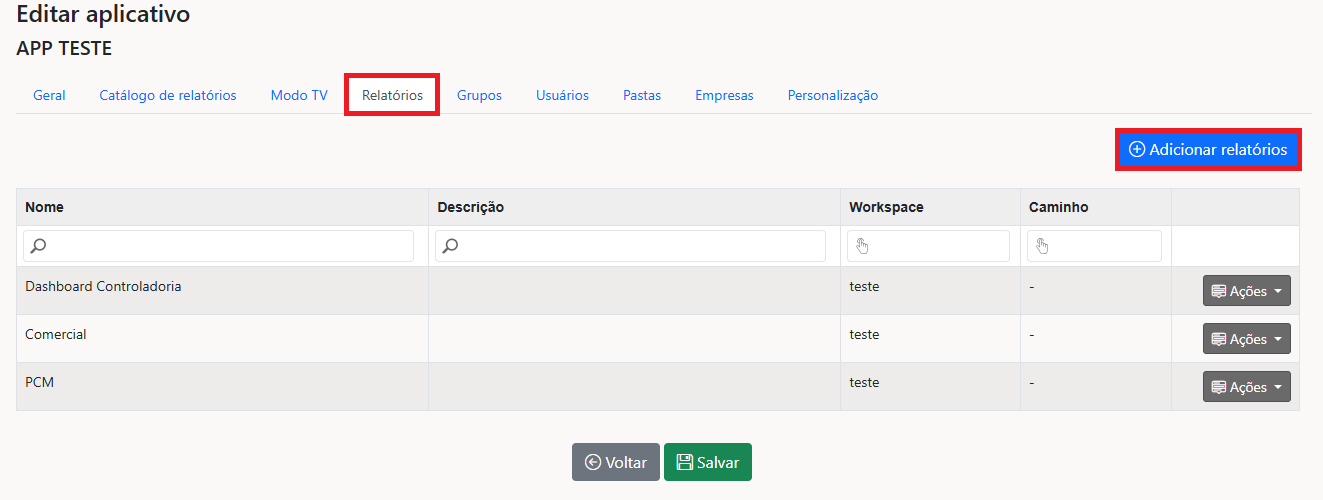
Task: Switch to the Geral tab
Action: (49, 96)
